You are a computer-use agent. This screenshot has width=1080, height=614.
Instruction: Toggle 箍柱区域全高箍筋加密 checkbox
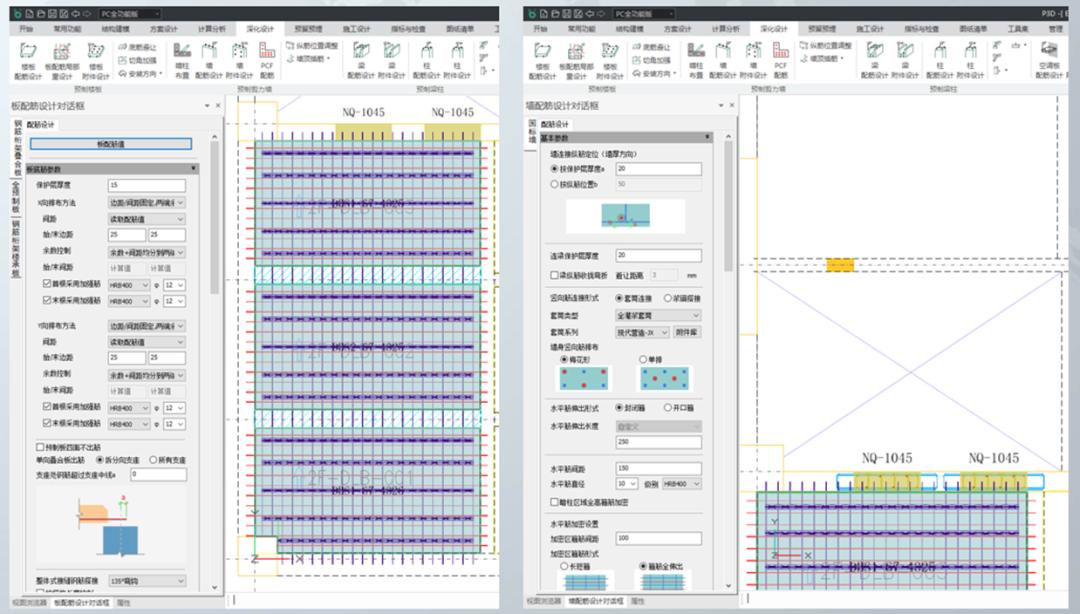click(555, 501)
